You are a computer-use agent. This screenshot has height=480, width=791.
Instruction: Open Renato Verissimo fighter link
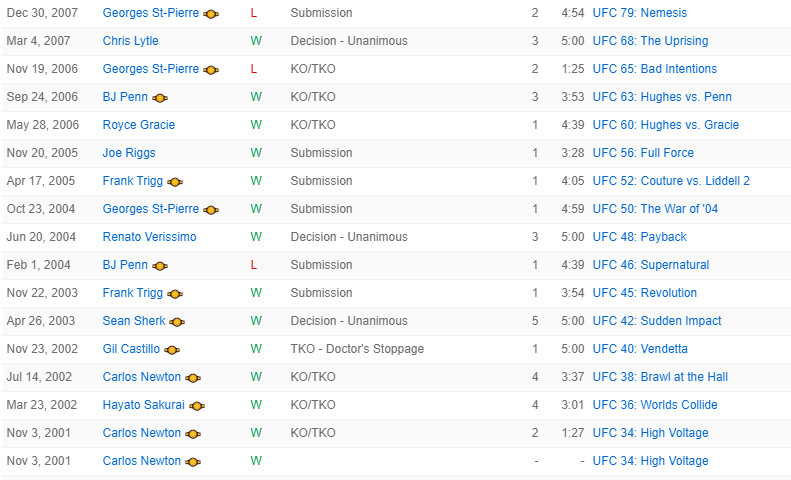pyautogui.click(x=149, y=237)
